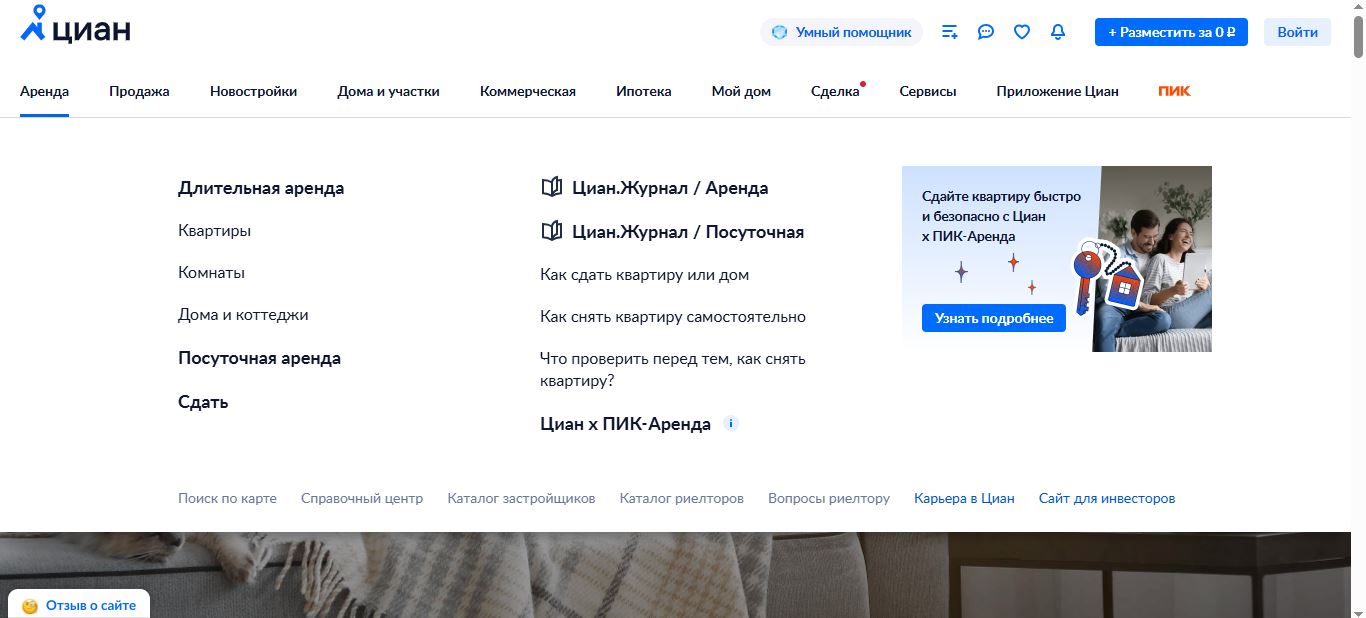The width and height of the screenshot is (1366, 618).
Task: Open Карьера в Циан link
Action: coord(964,498)
